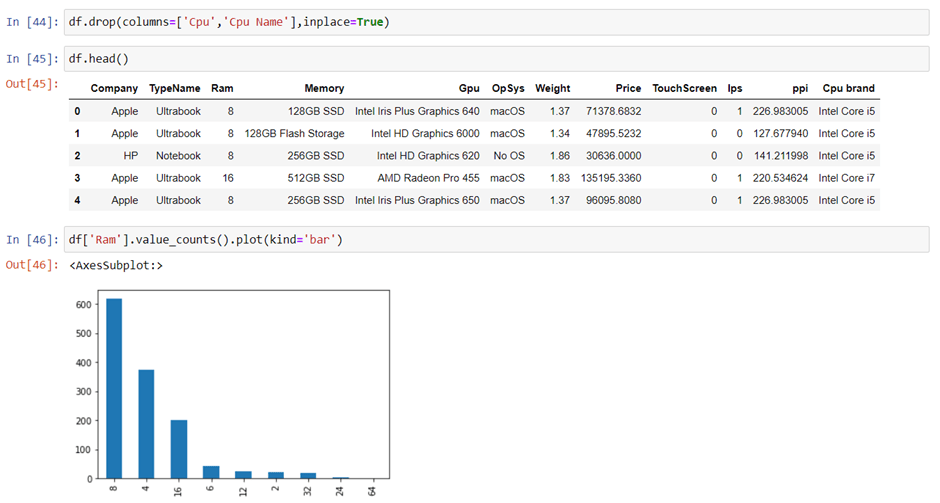Screen dimensions: 940x503
Task: Click the chart bar for 6 RAM
Action: click(x=211, y=472)
